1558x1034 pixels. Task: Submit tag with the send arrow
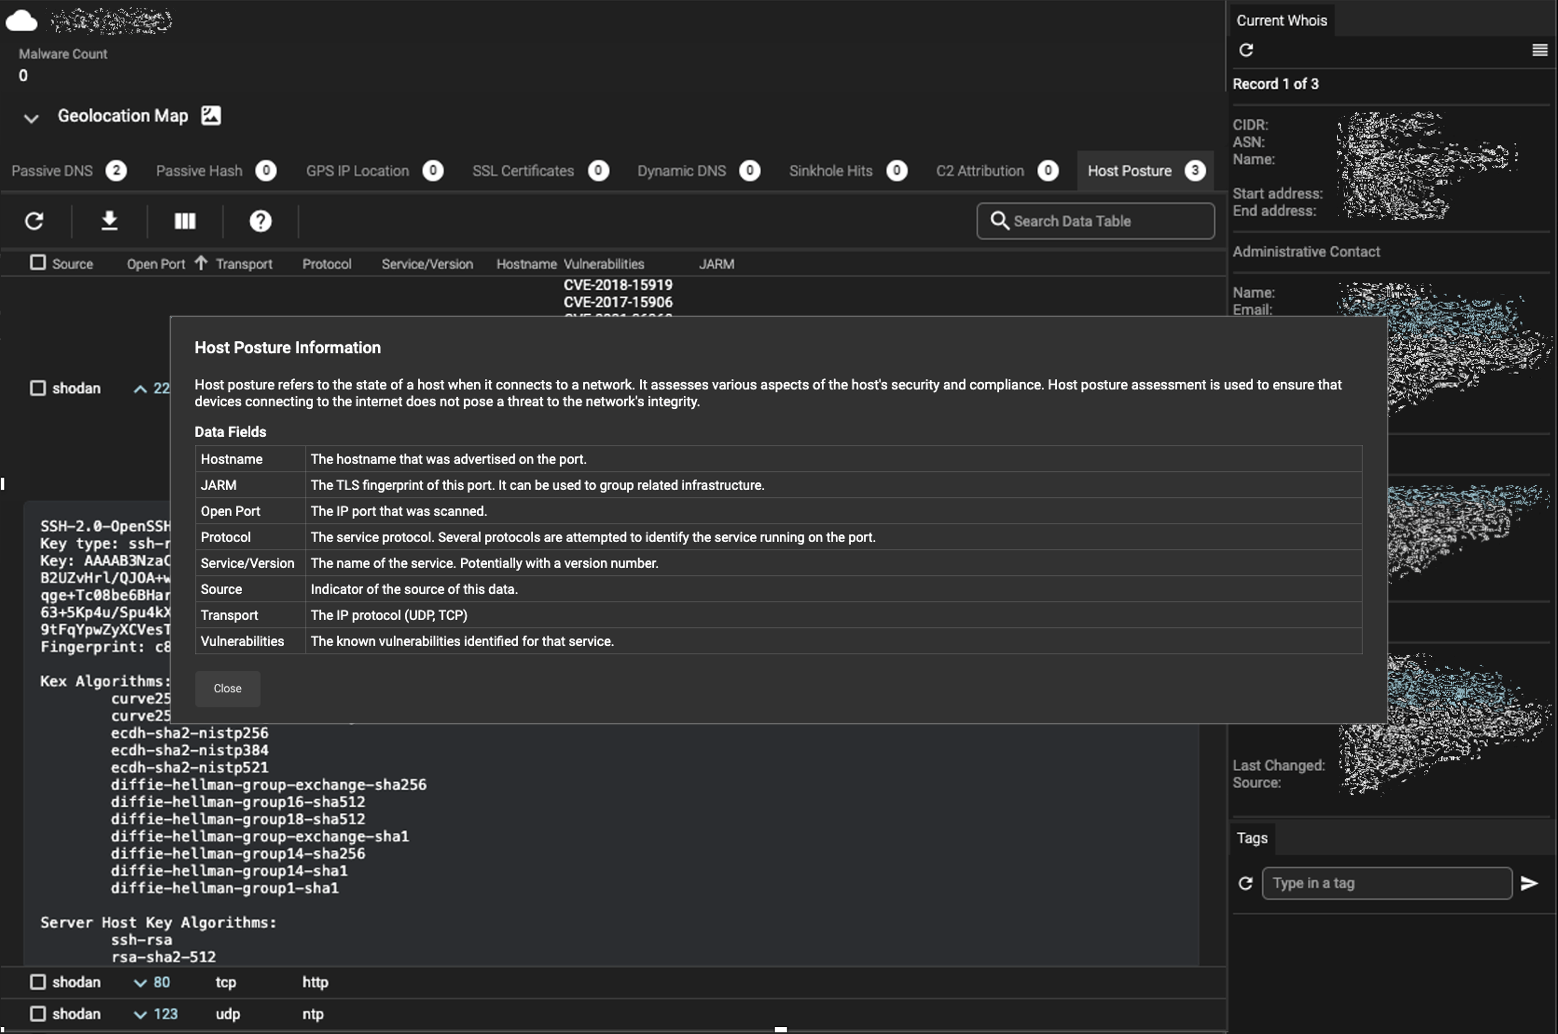click(x=1529, y=883)
